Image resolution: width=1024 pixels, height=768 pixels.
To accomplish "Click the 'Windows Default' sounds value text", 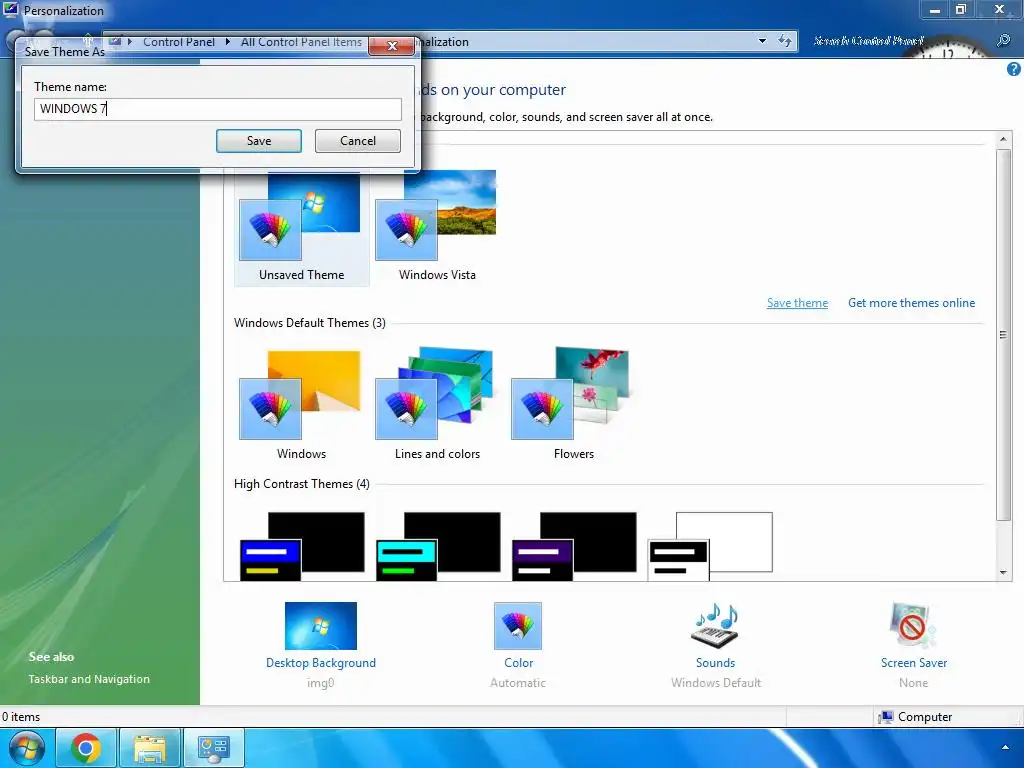I will pyautogui.click(x=716, y=683).
